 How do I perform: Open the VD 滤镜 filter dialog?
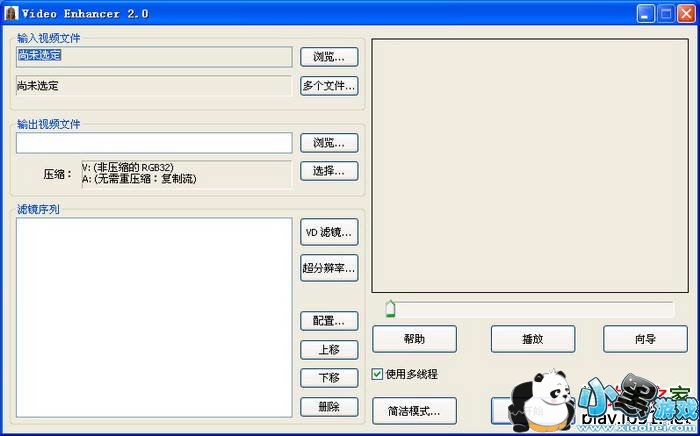point(329,232)
